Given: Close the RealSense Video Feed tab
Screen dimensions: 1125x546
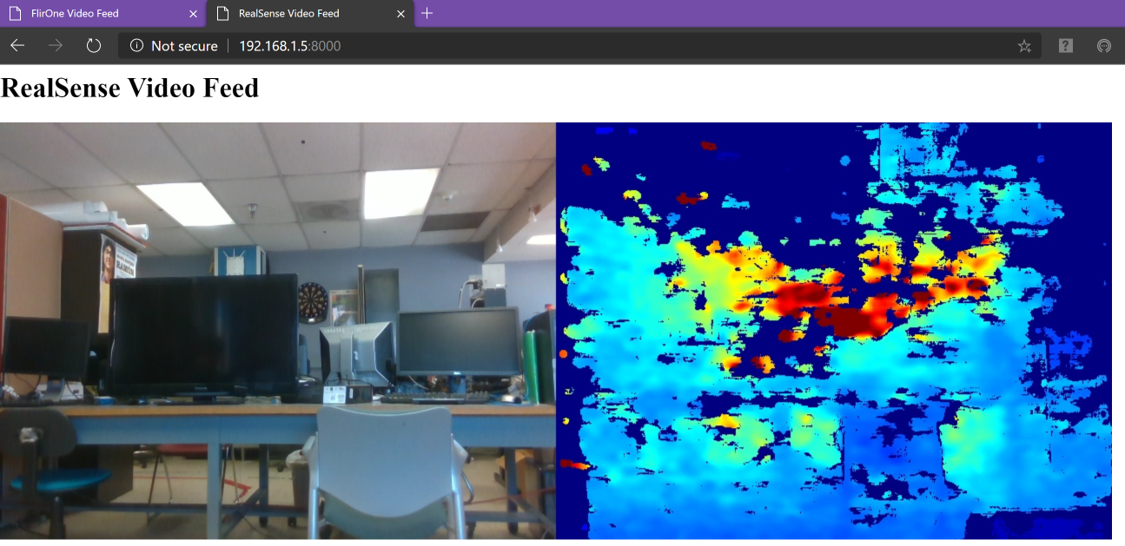Looking at the screenshot, I should tap(400, 14).
